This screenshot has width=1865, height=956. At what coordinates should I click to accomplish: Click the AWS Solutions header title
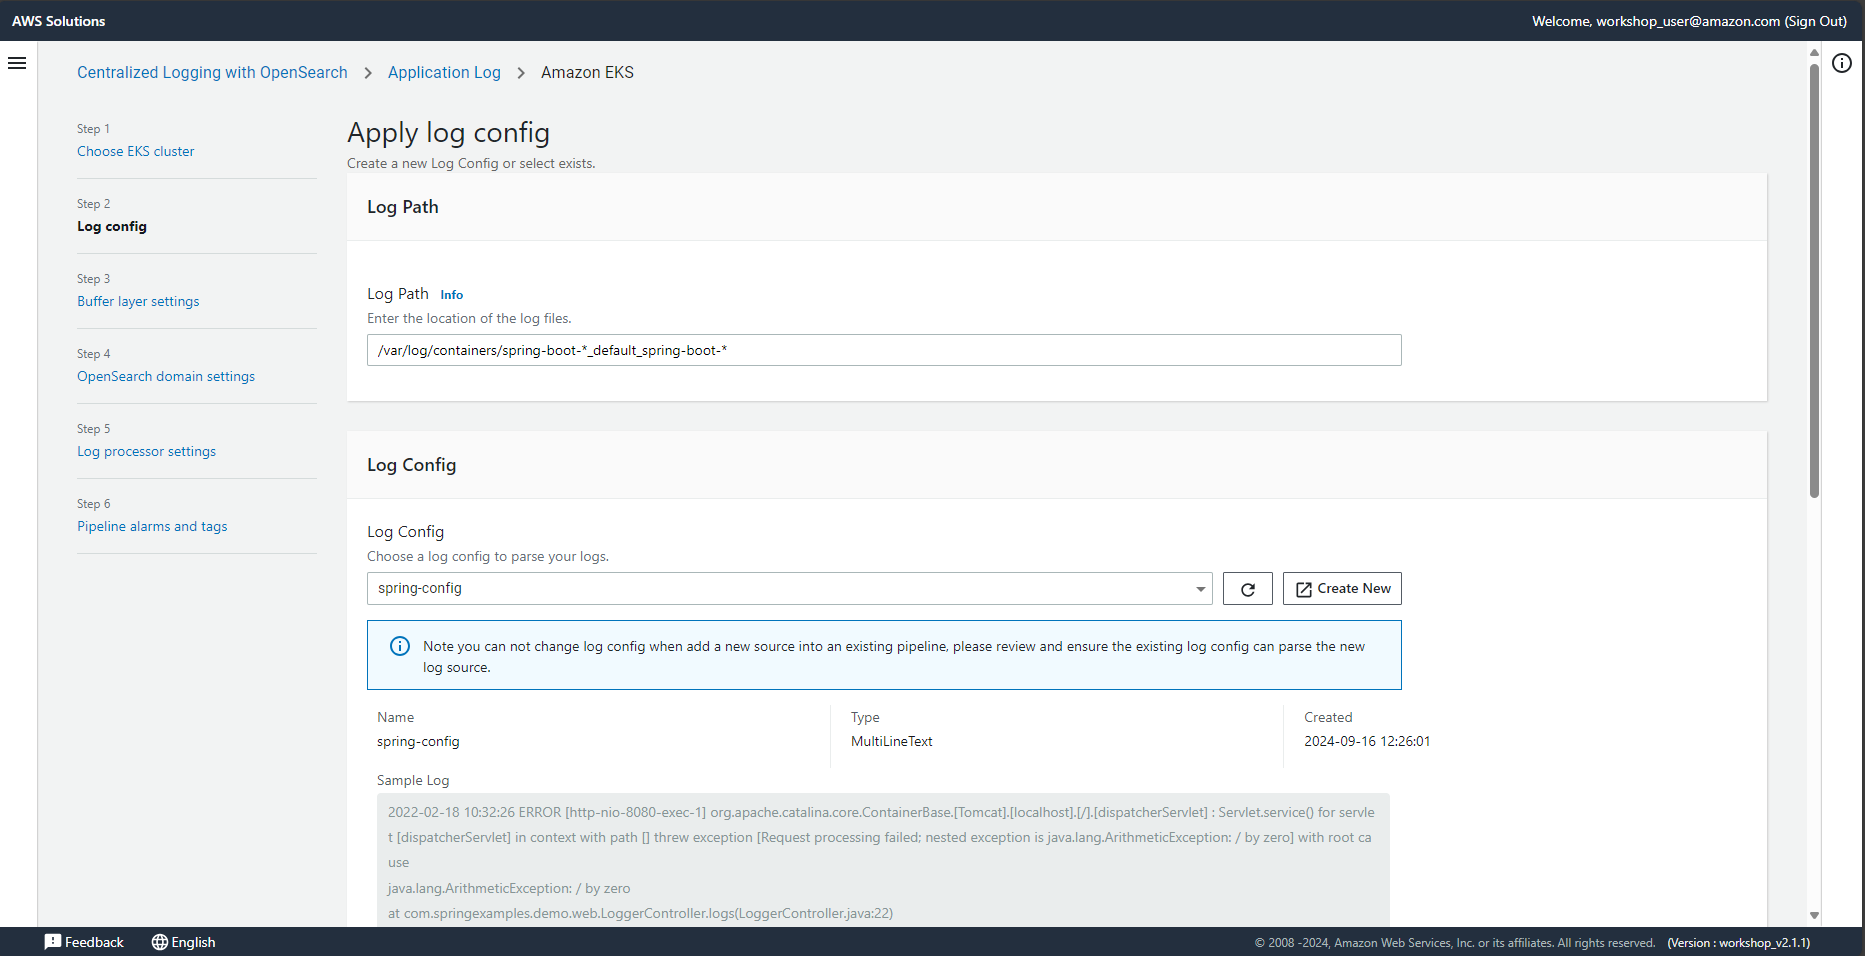(x=58, y=21)
